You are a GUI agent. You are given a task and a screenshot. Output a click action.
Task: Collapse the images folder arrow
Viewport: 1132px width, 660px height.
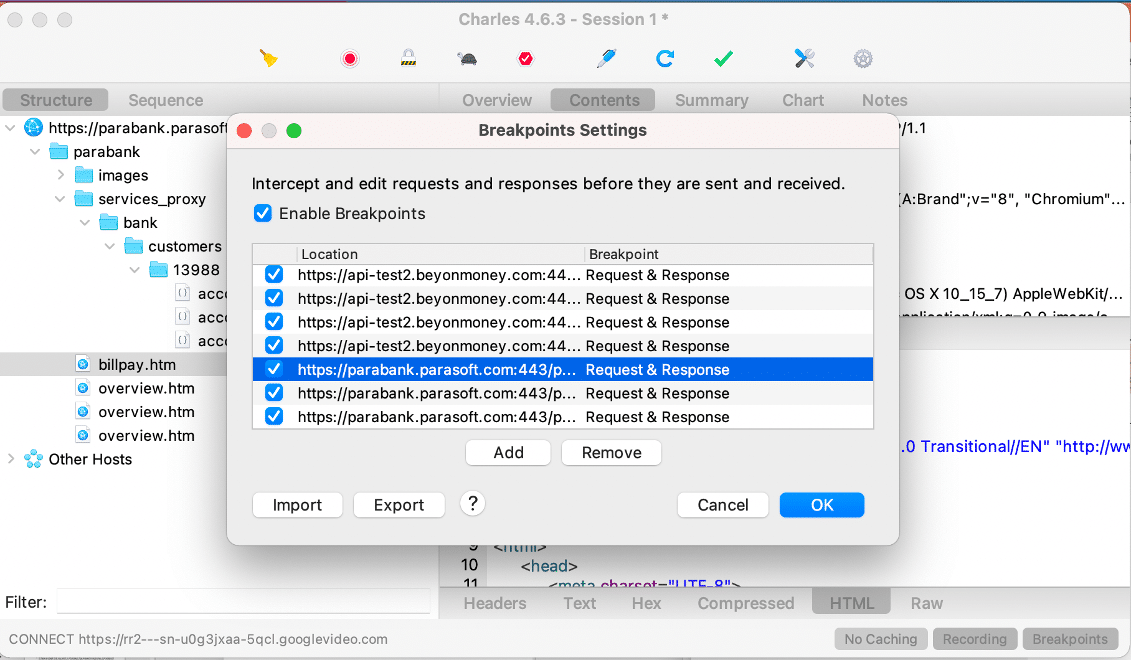coord(61,175)
